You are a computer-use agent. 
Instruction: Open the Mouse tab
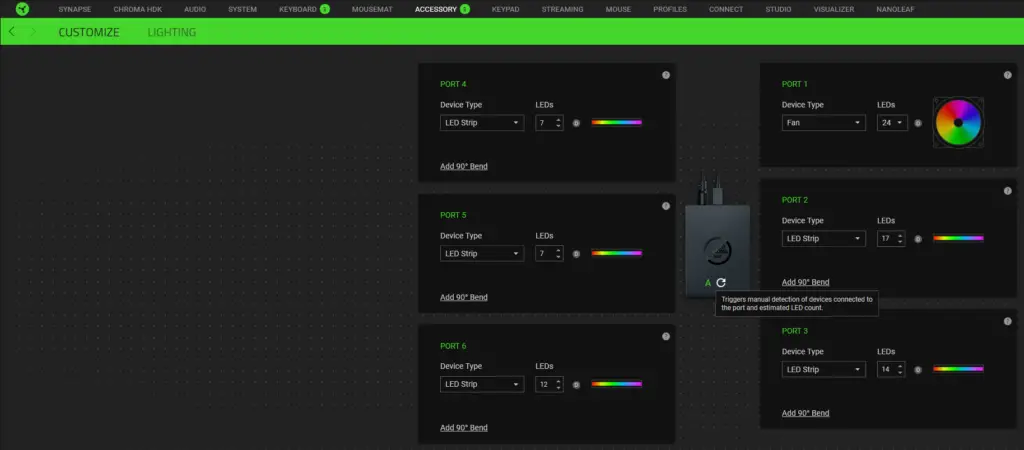(618, 9)
